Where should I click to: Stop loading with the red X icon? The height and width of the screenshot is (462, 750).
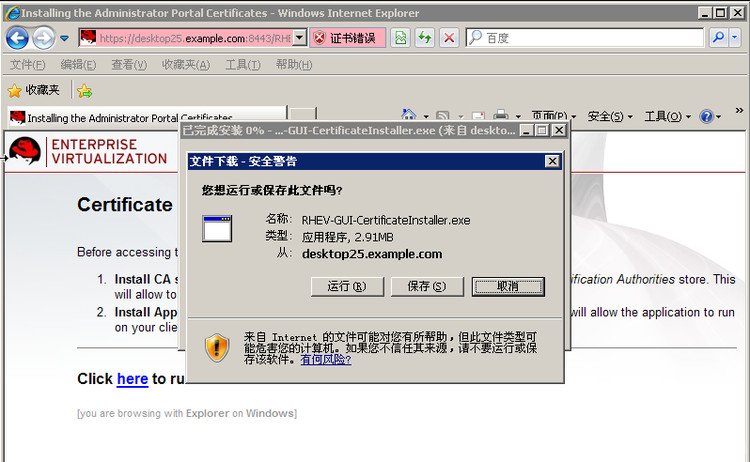tap(449, 38)
